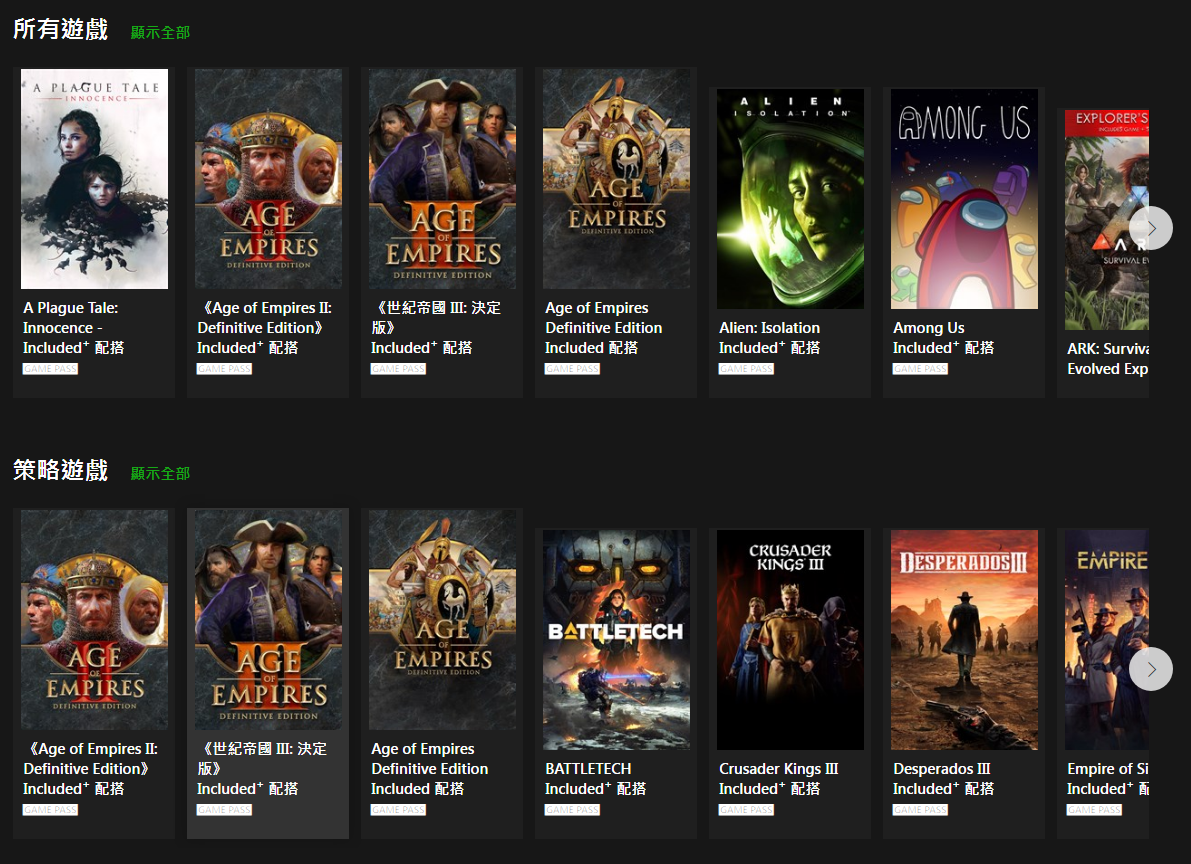
Task: Click GAME PASS badge under Alien: Isolation
Action: point(746,369)
